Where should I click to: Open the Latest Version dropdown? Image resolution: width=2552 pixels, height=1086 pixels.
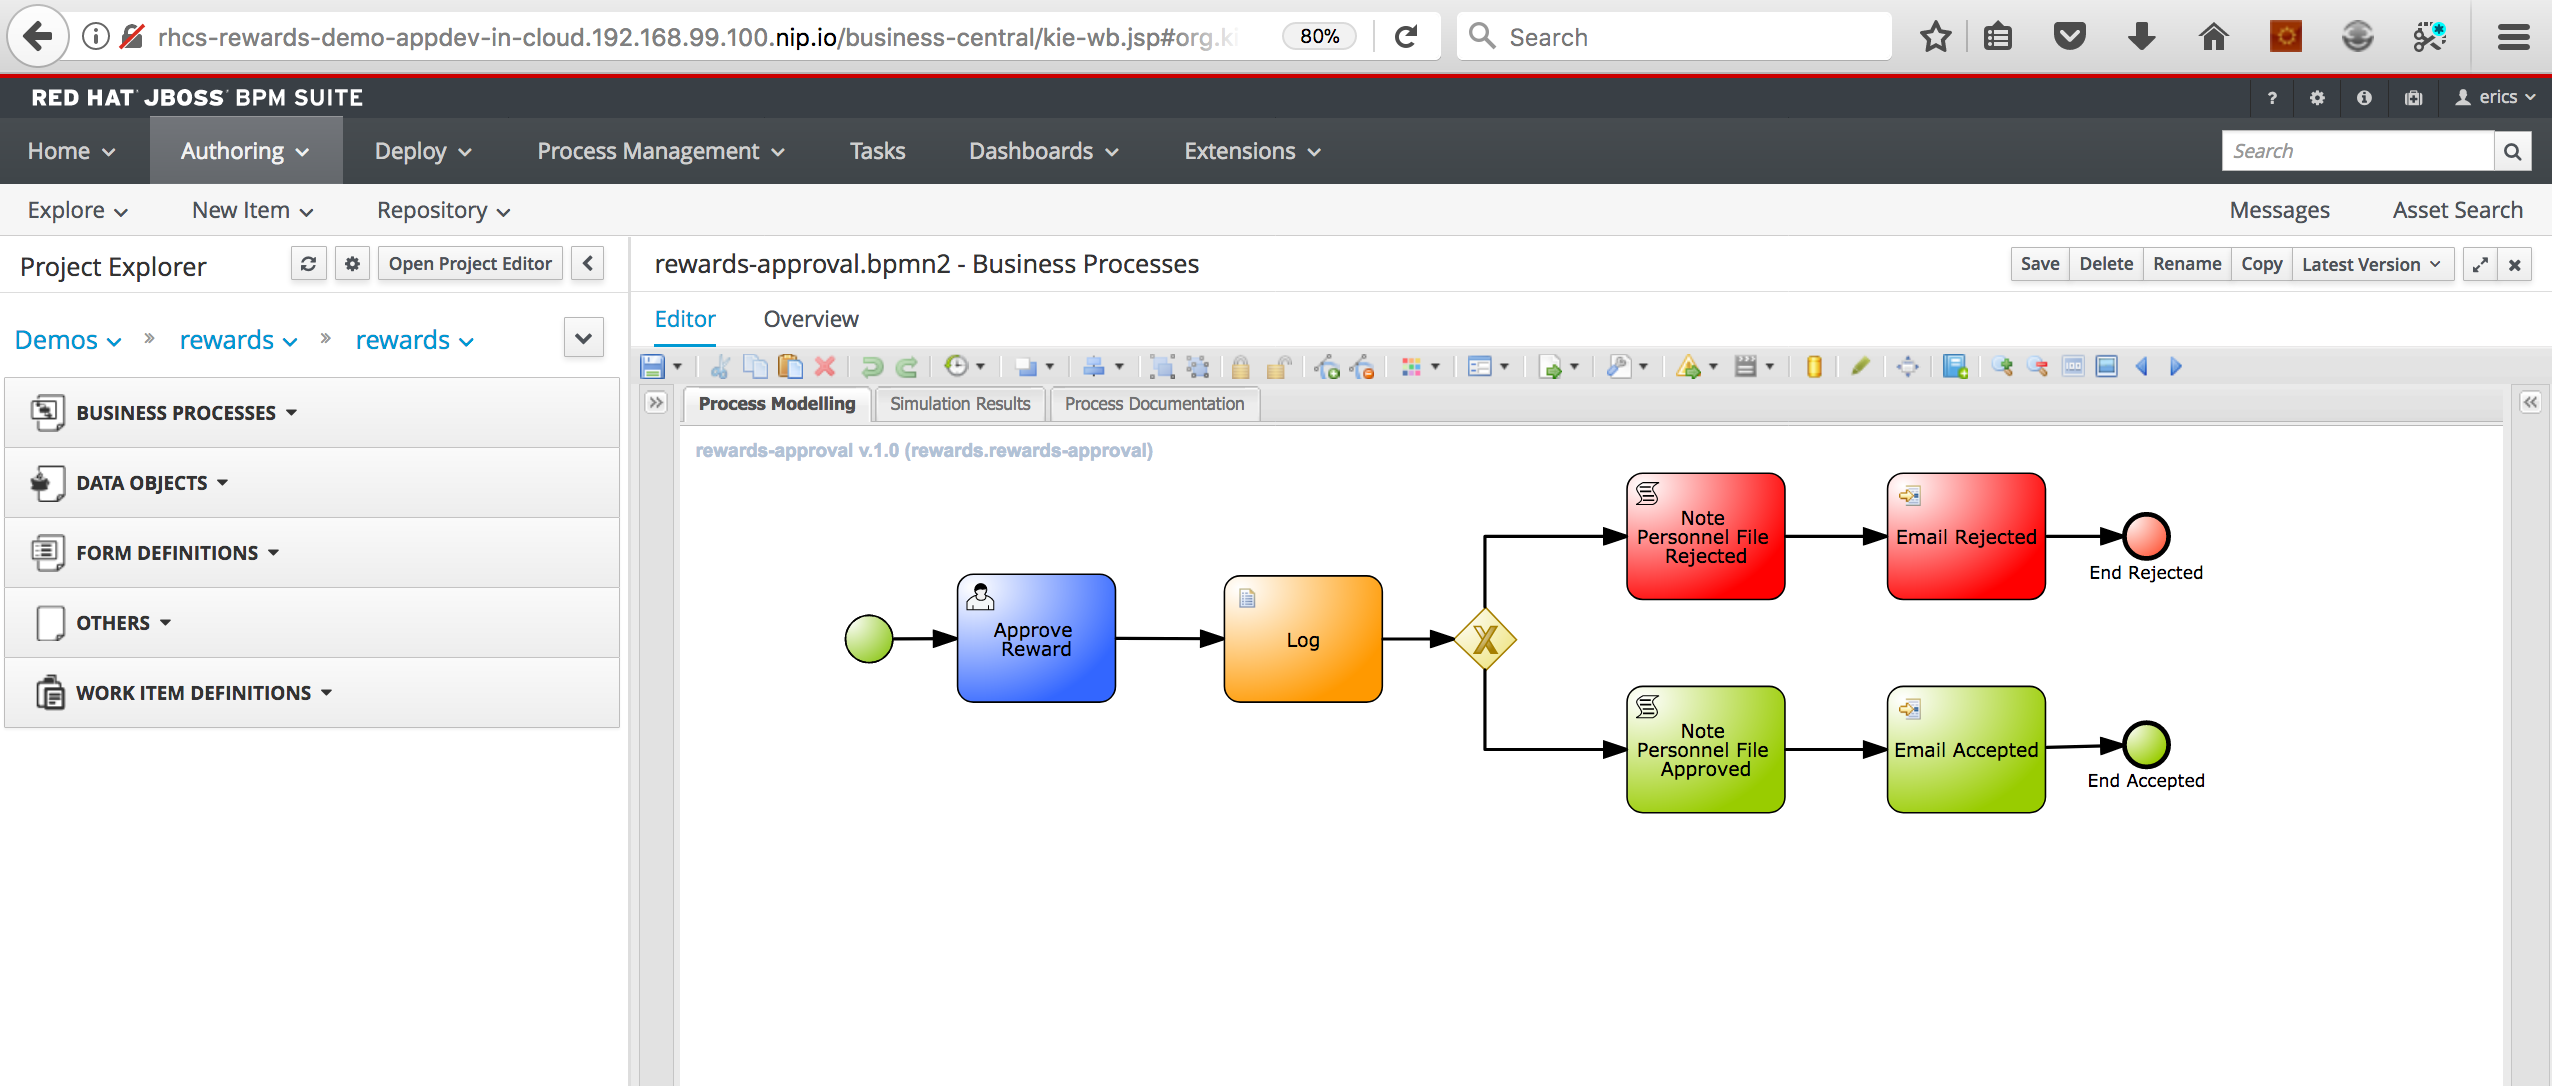(2371, 264)
